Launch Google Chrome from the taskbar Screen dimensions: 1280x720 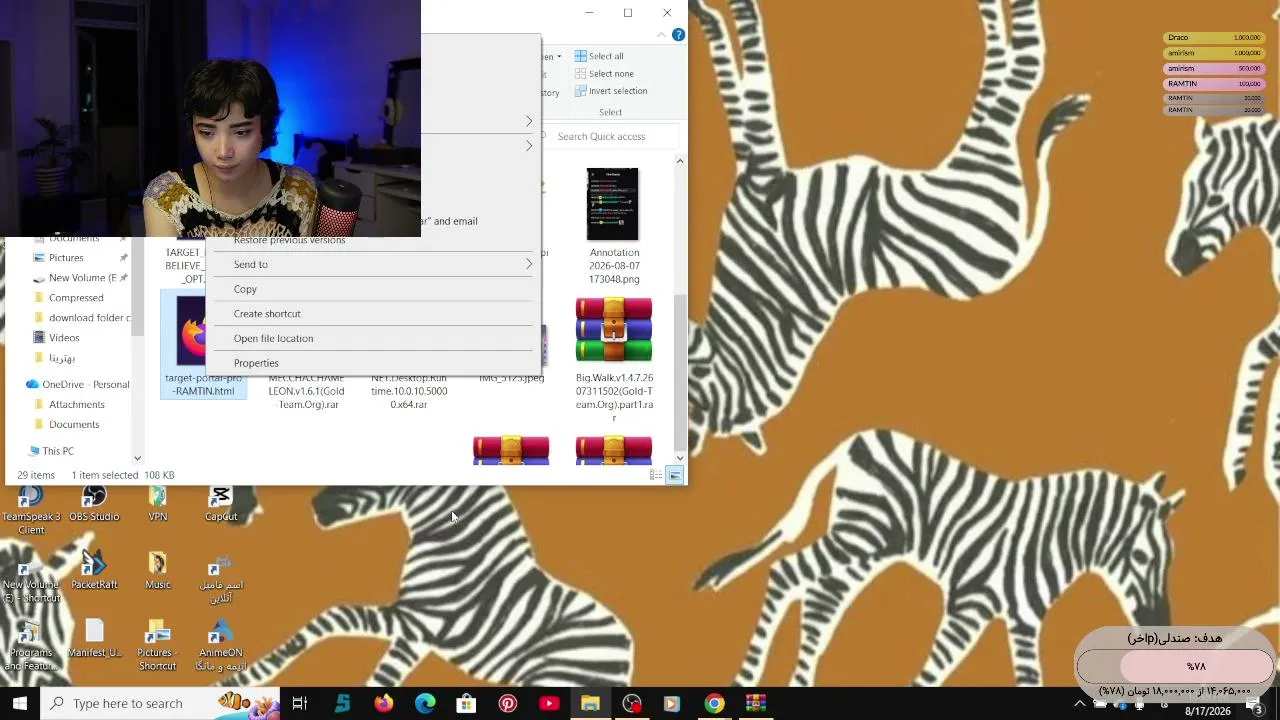point(714,703)
